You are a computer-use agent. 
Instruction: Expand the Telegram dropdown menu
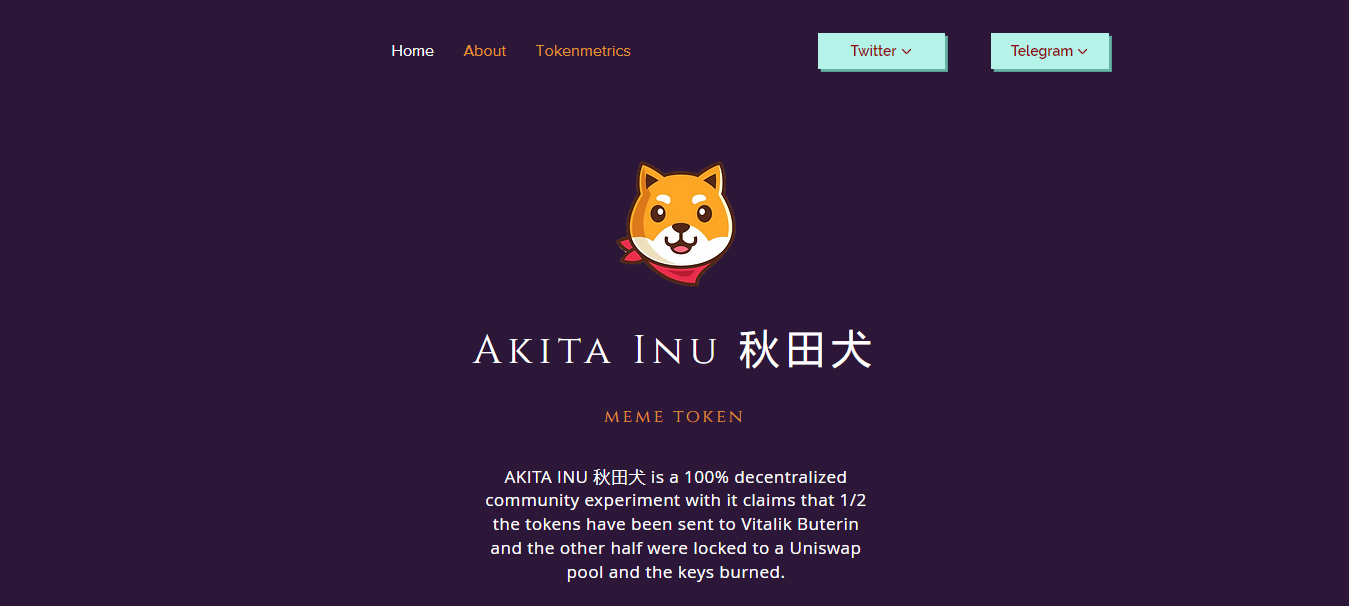pyautogui.click(x=1049, y=51)
